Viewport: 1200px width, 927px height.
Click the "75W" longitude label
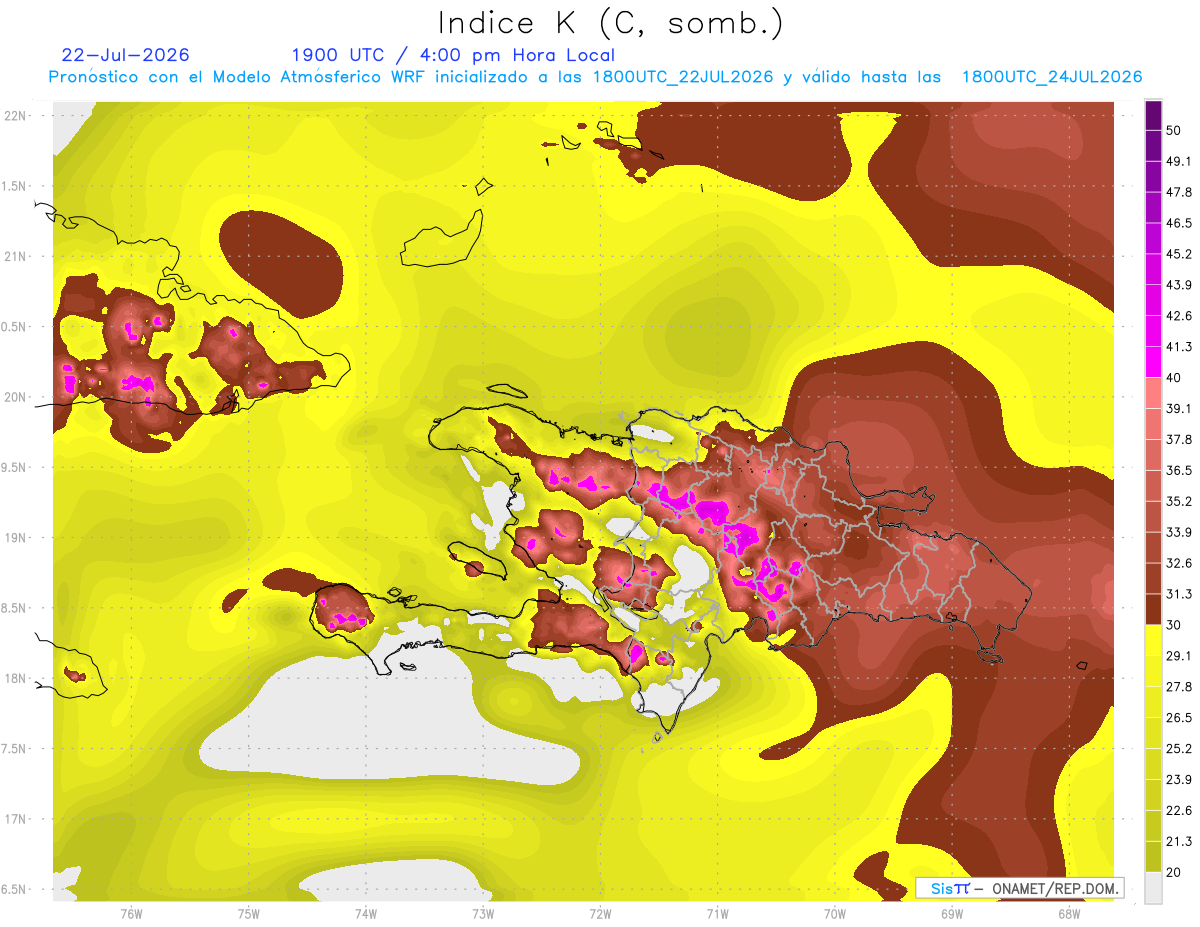point(249,913)
